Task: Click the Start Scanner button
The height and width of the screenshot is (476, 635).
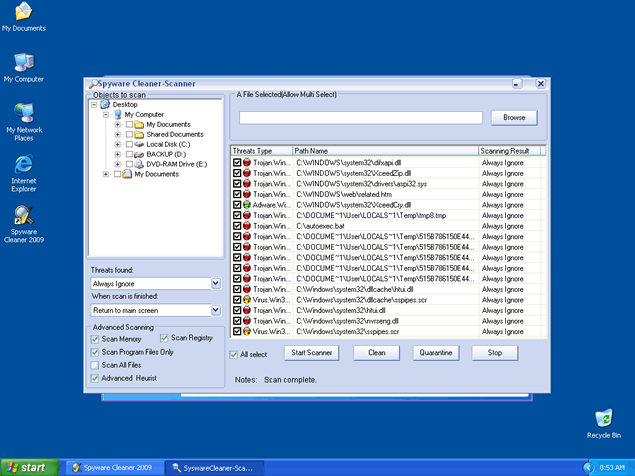Action: 311,353
